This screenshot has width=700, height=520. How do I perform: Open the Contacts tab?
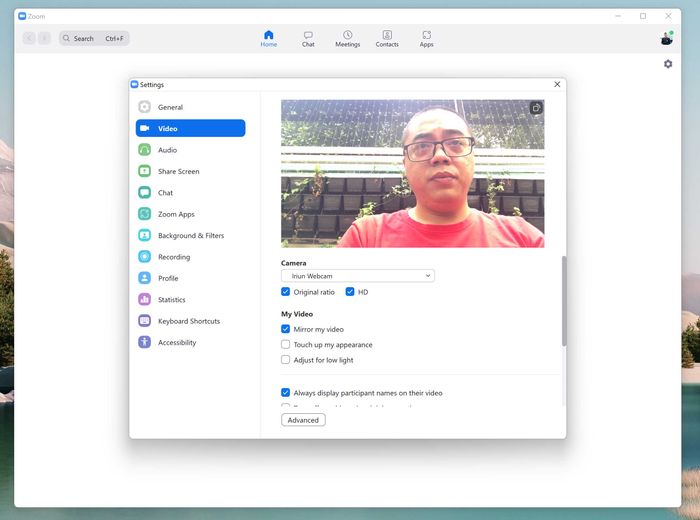click(387, 38)
